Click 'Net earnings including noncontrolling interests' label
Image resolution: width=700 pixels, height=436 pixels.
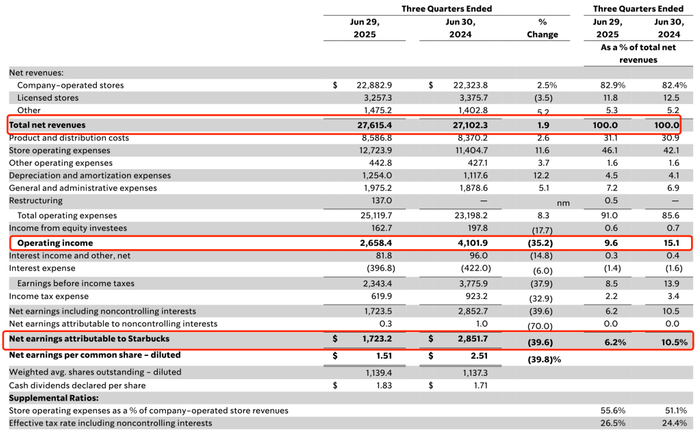click(102, 311)
